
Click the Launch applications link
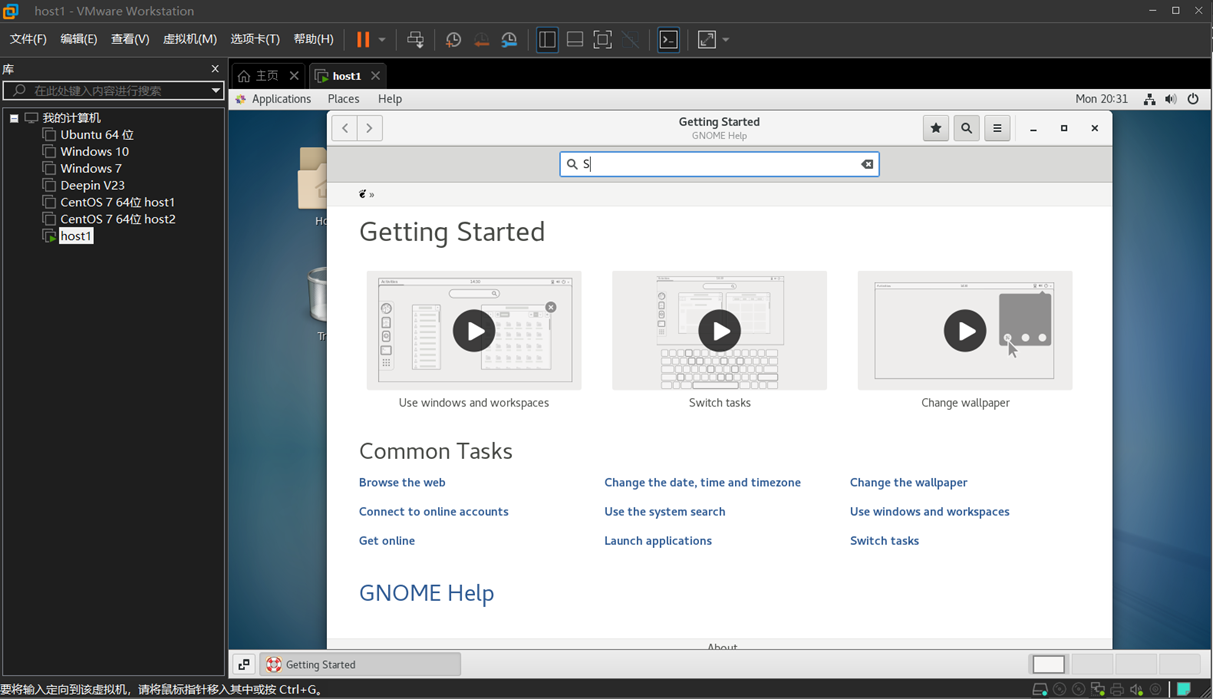tap(658, 541)
